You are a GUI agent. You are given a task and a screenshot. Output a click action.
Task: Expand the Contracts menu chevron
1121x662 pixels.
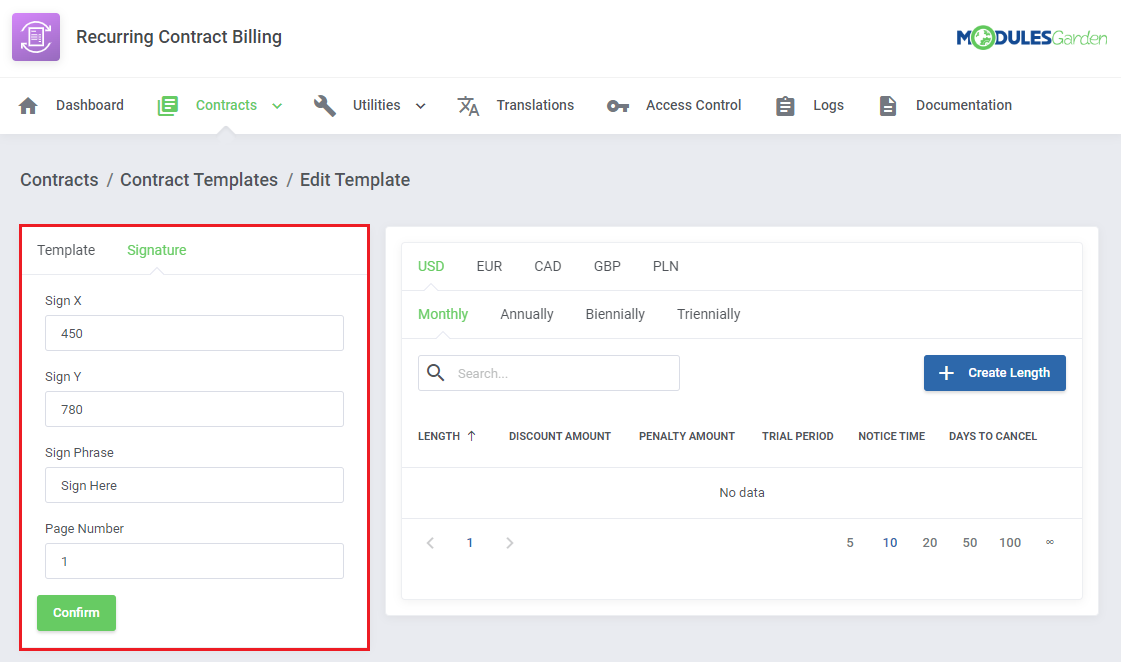tap(277, 106)
